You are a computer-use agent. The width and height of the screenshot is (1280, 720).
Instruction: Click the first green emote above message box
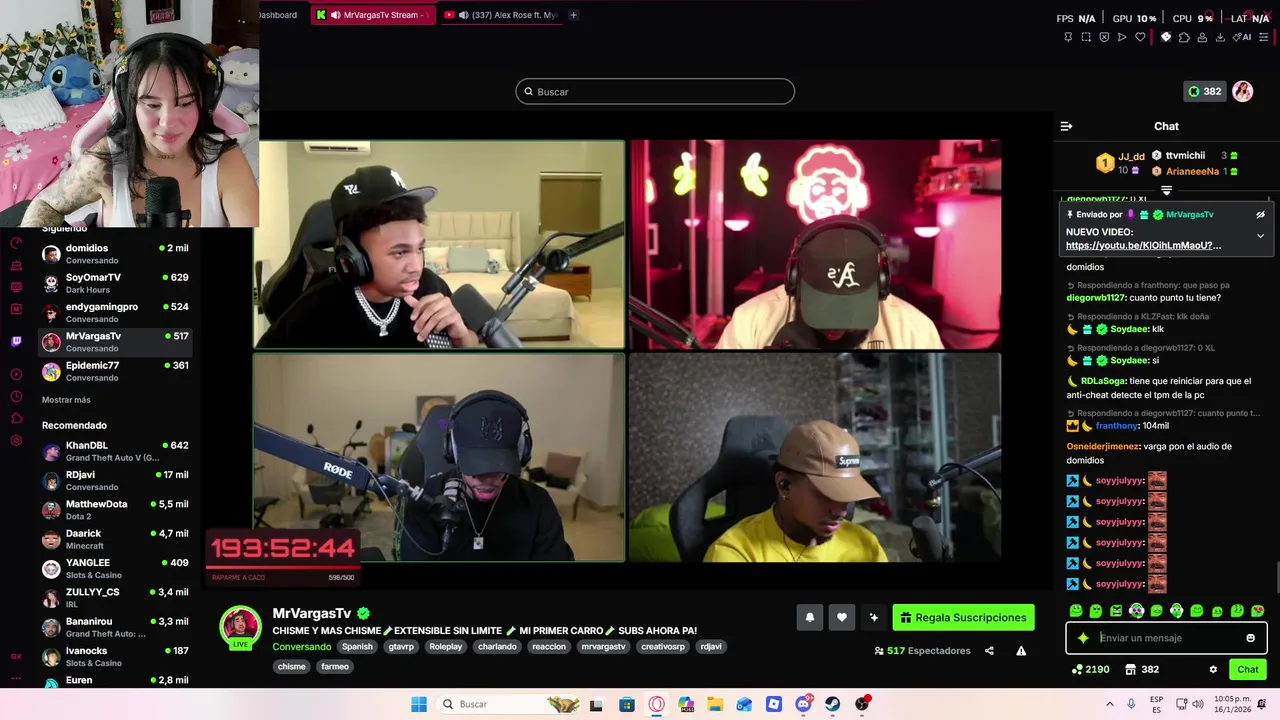point(1076,610)
